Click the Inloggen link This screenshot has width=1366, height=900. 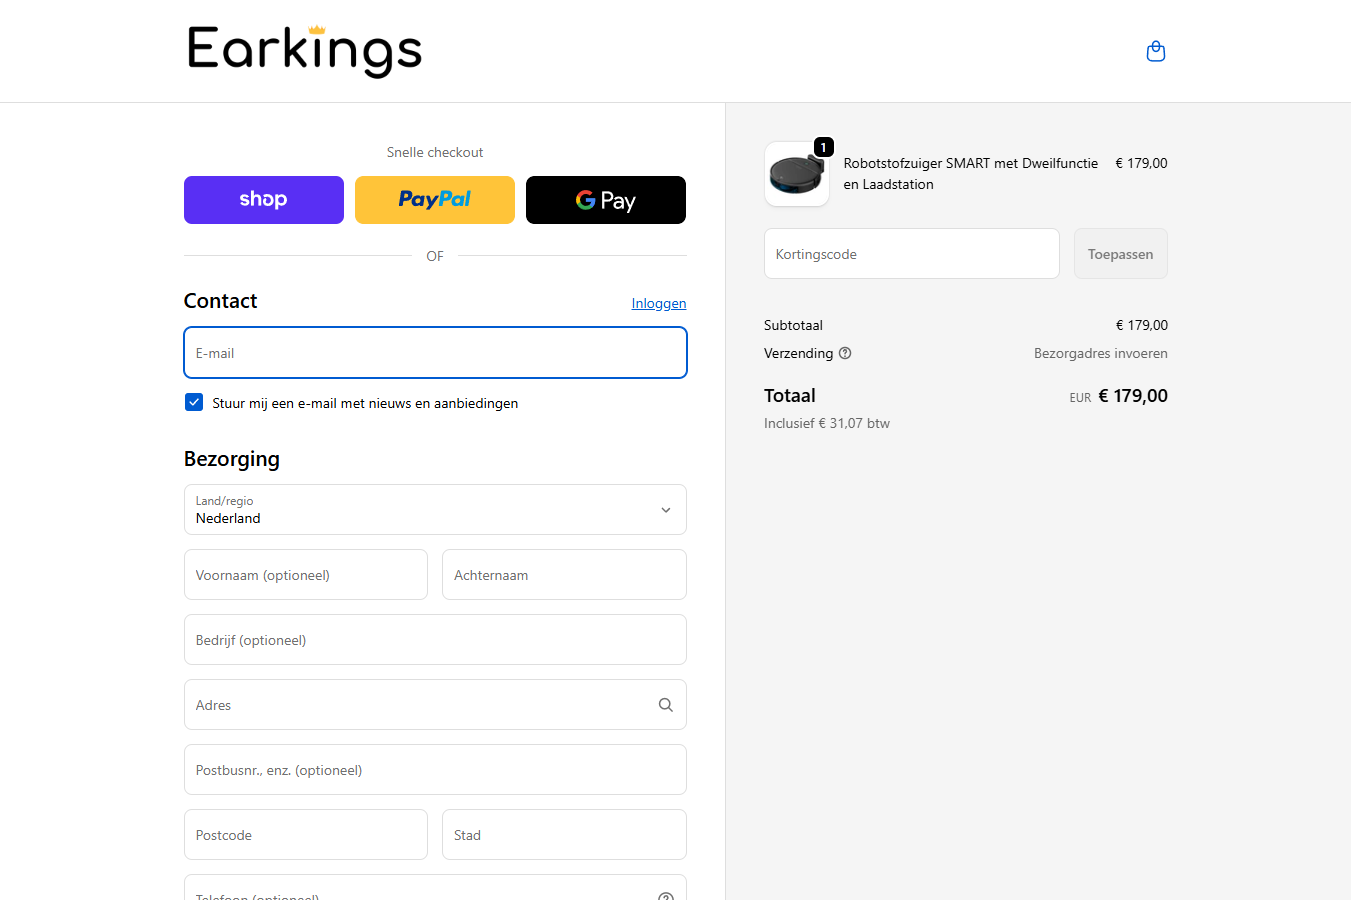[659, 303]
